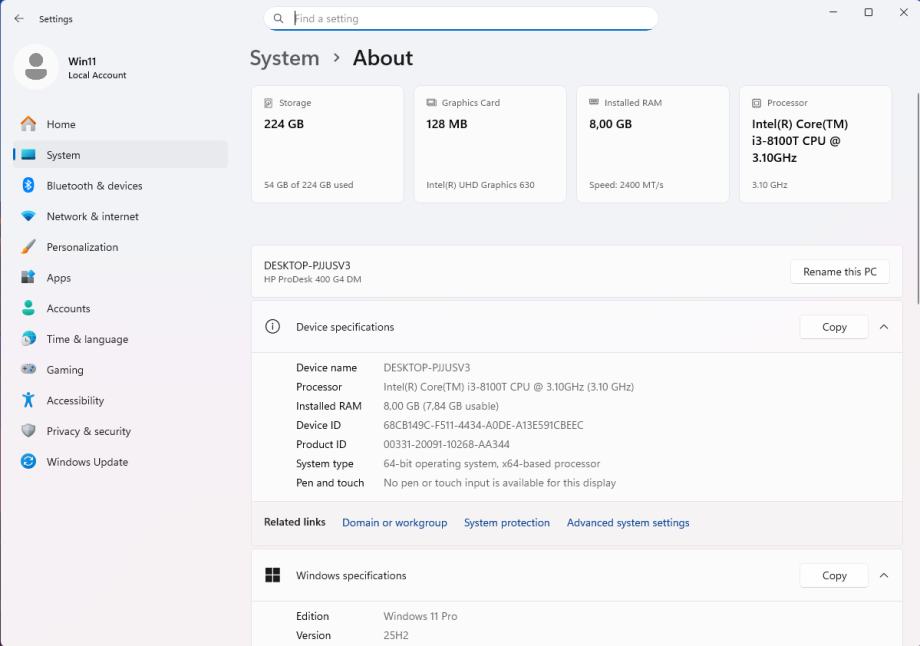Open Bluetooth & devices via its icon
This screenshot has width=920, height=646.
28,186
